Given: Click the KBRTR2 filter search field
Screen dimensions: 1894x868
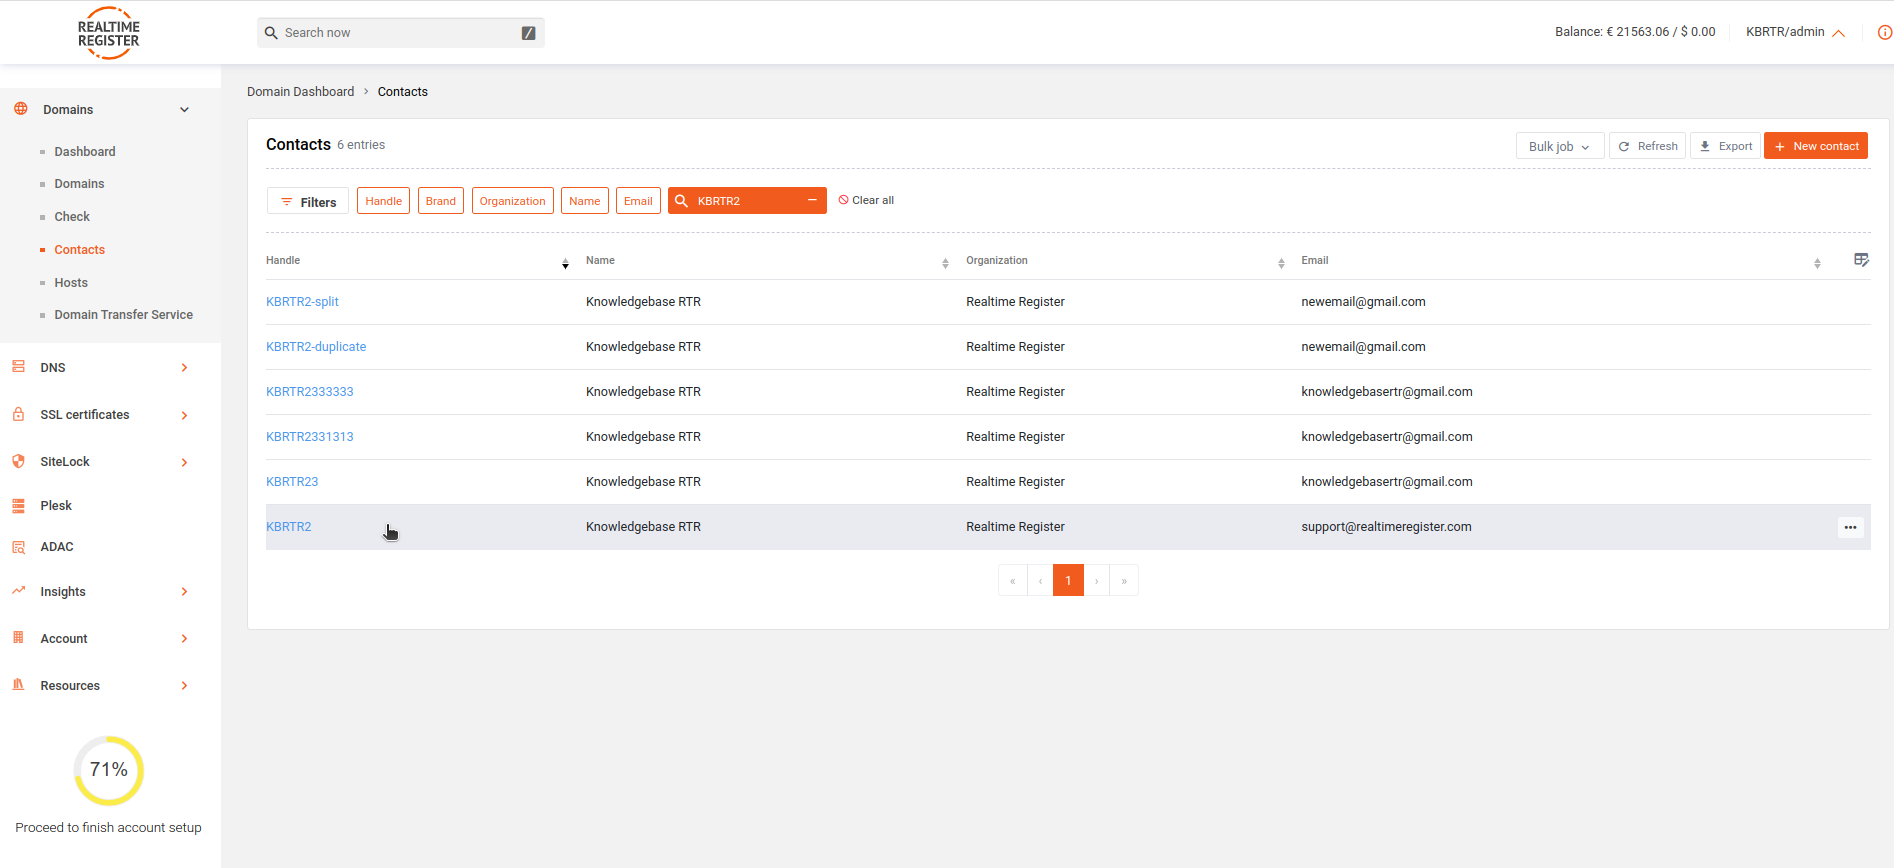Looking at the screenshot, I should click(x=747, y=201).
